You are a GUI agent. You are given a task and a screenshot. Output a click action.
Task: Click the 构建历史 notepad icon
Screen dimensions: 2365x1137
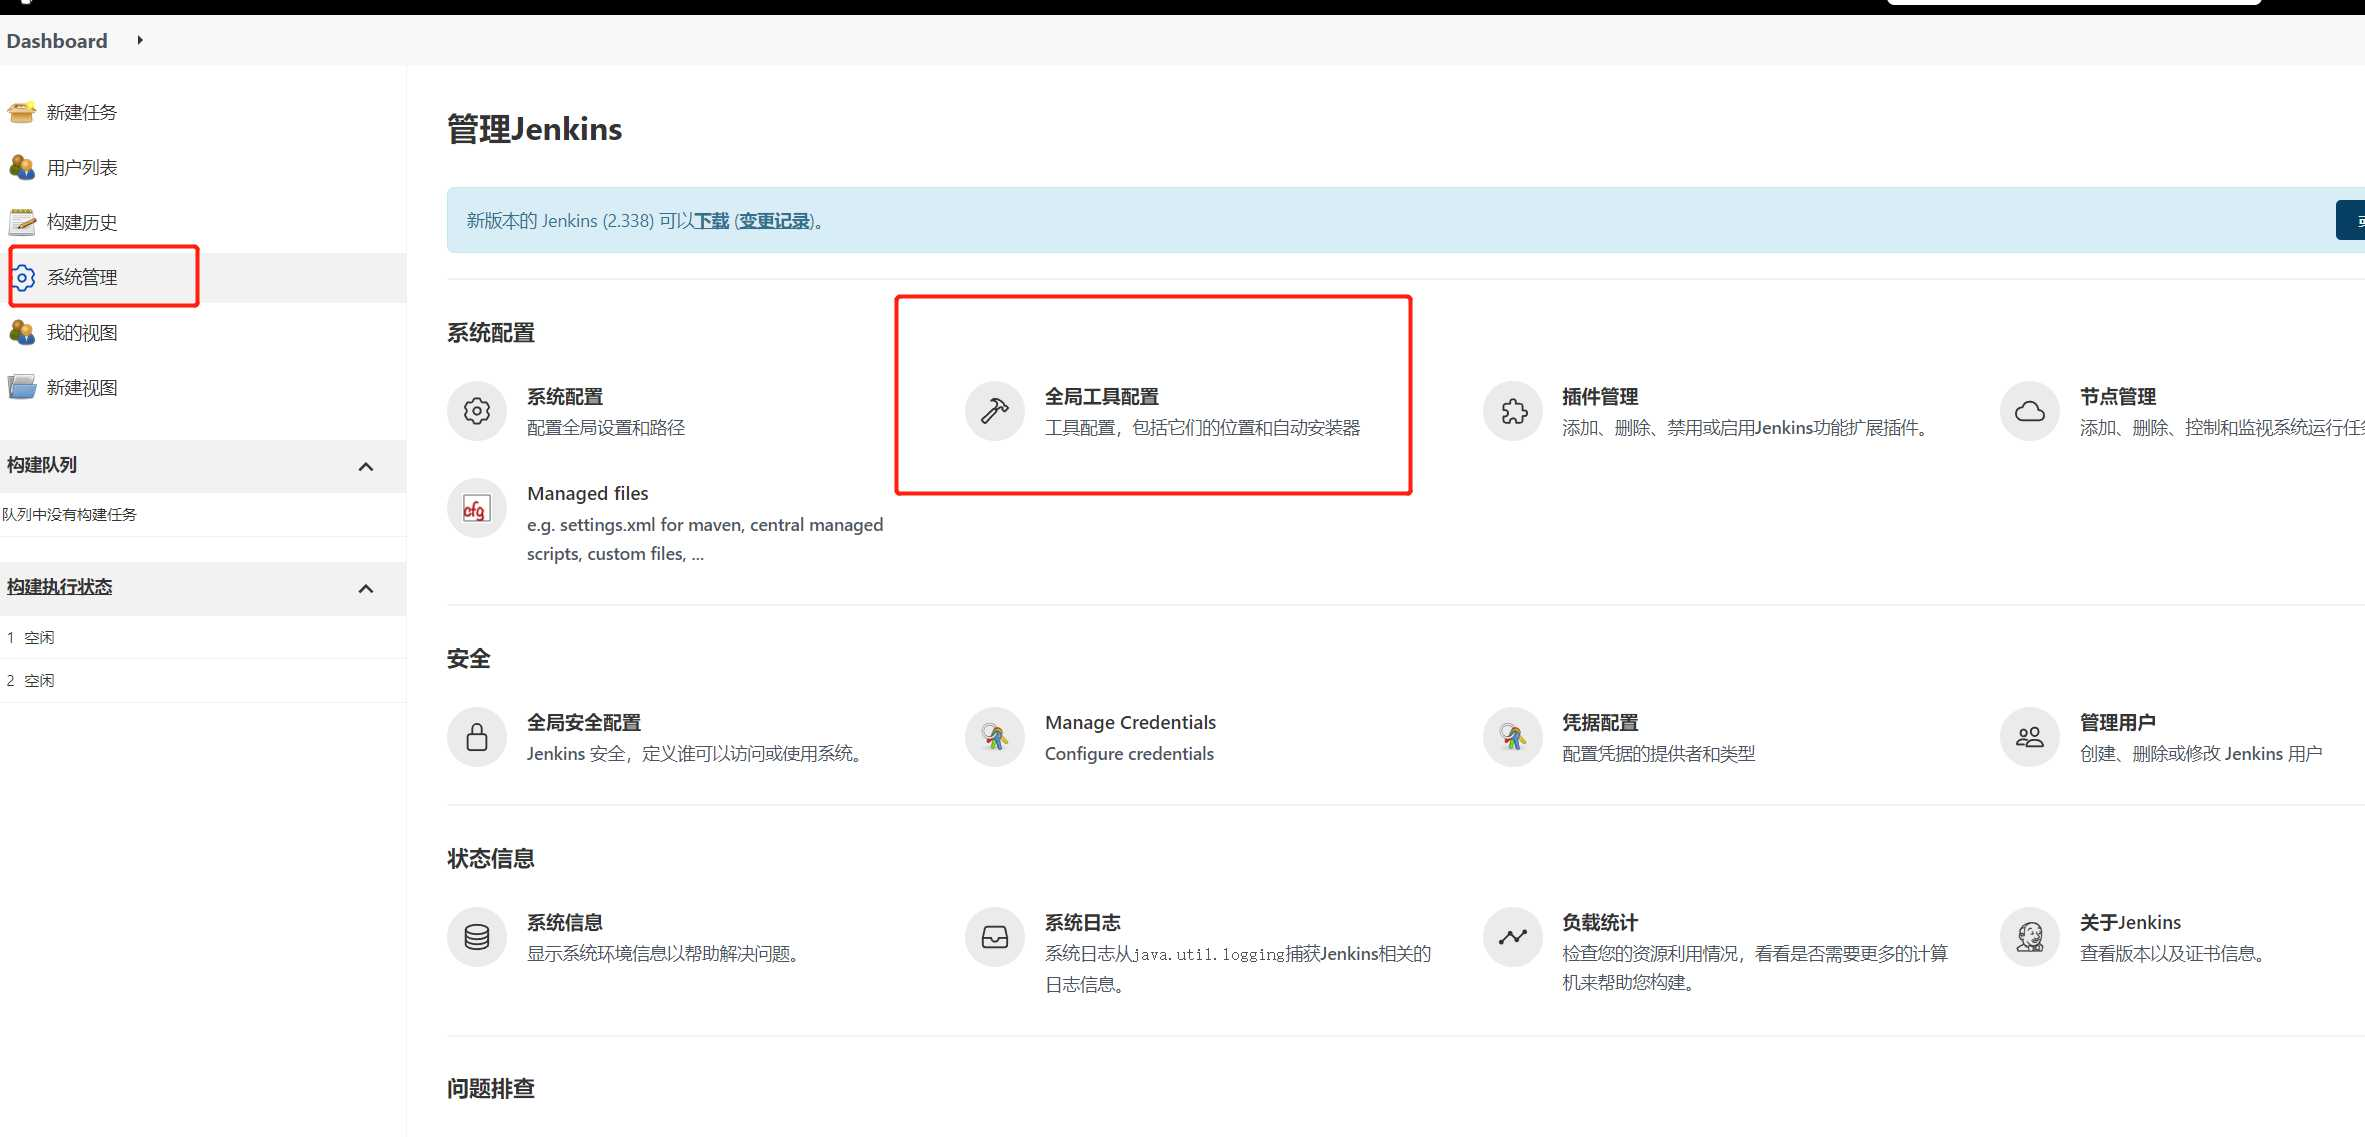pos(22,222)
